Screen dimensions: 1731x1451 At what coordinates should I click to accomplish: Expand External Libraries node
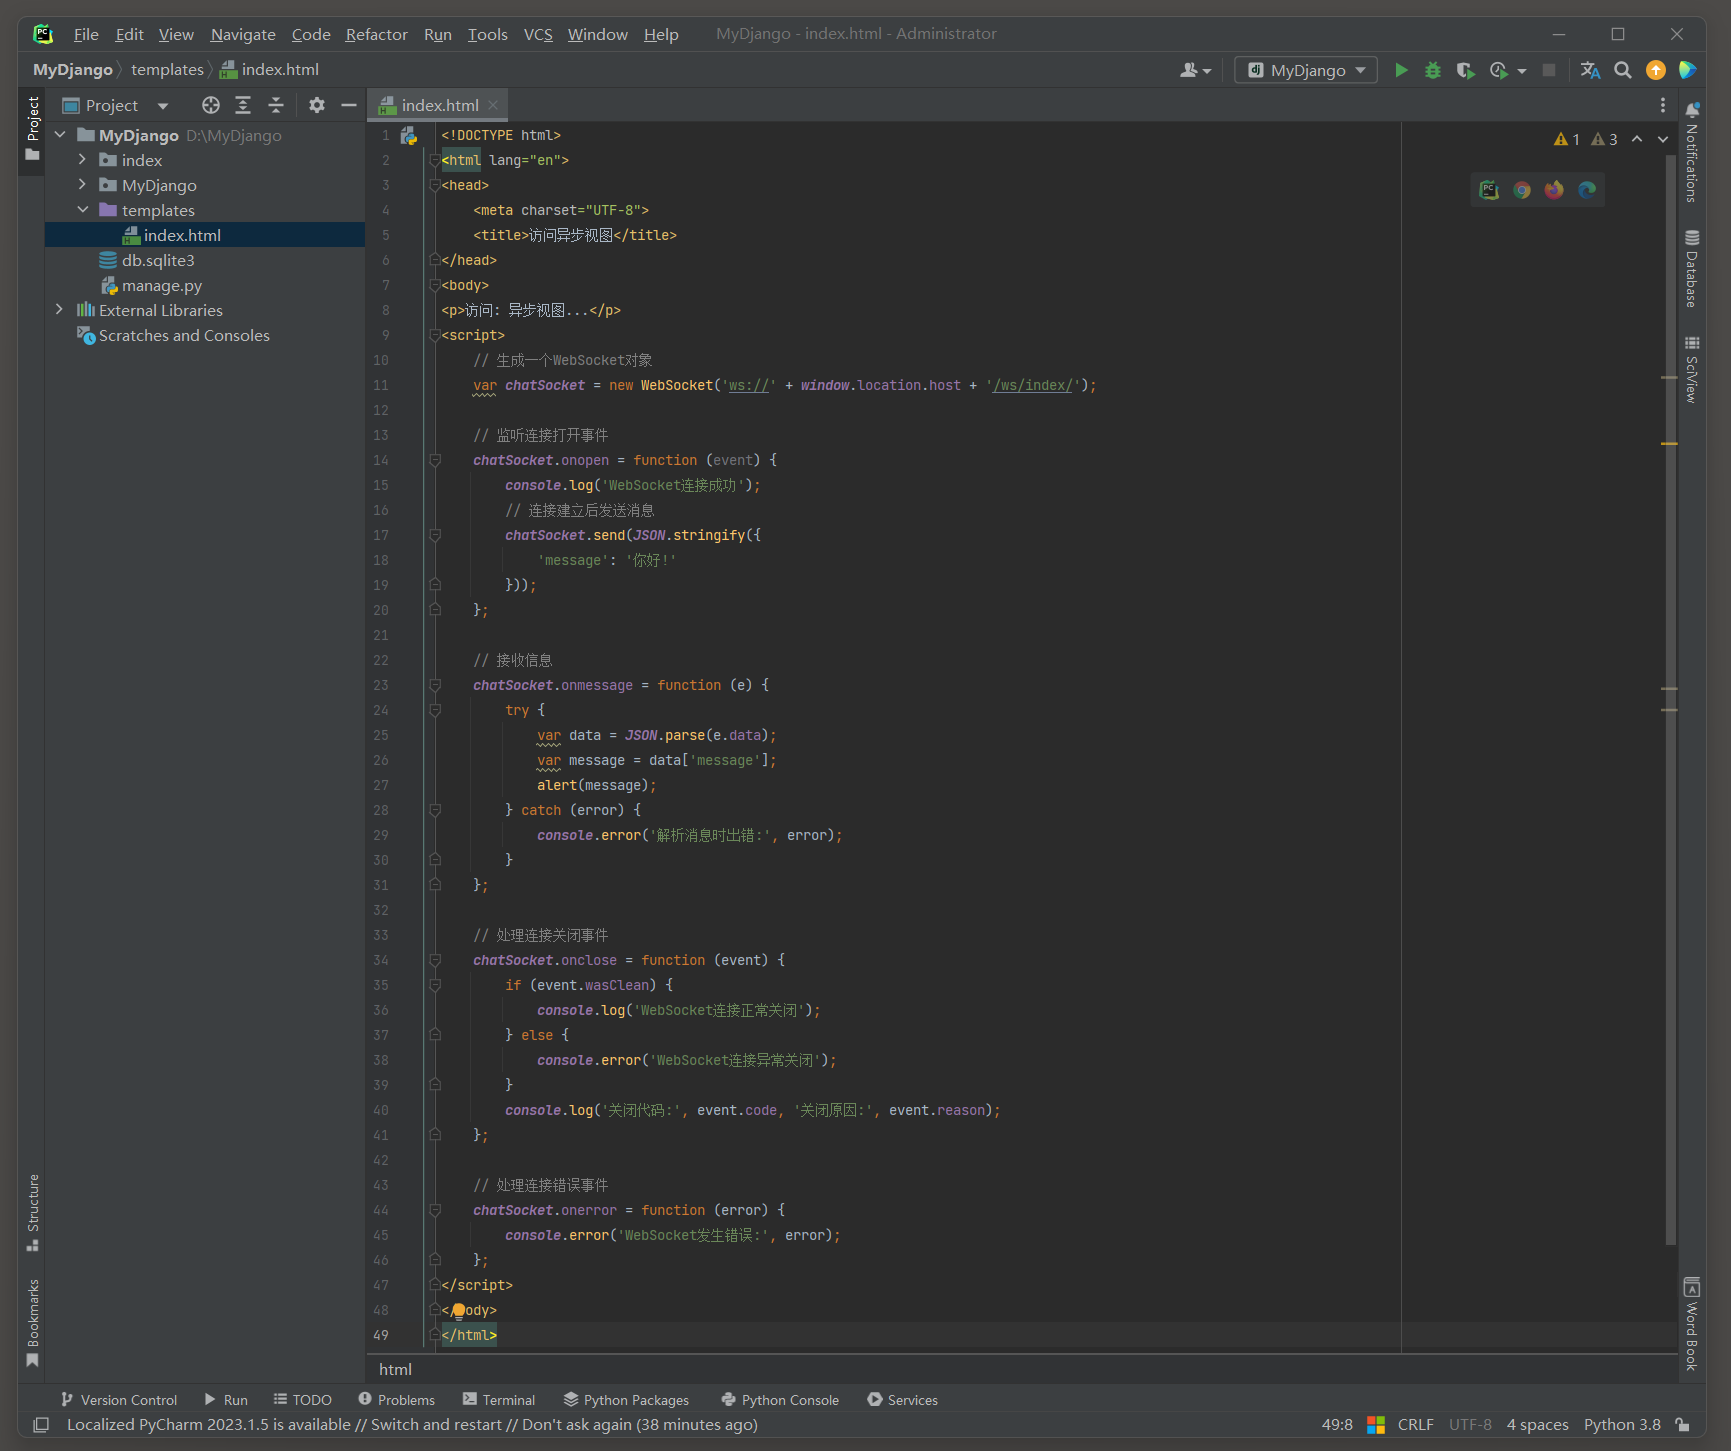(60, 310)
